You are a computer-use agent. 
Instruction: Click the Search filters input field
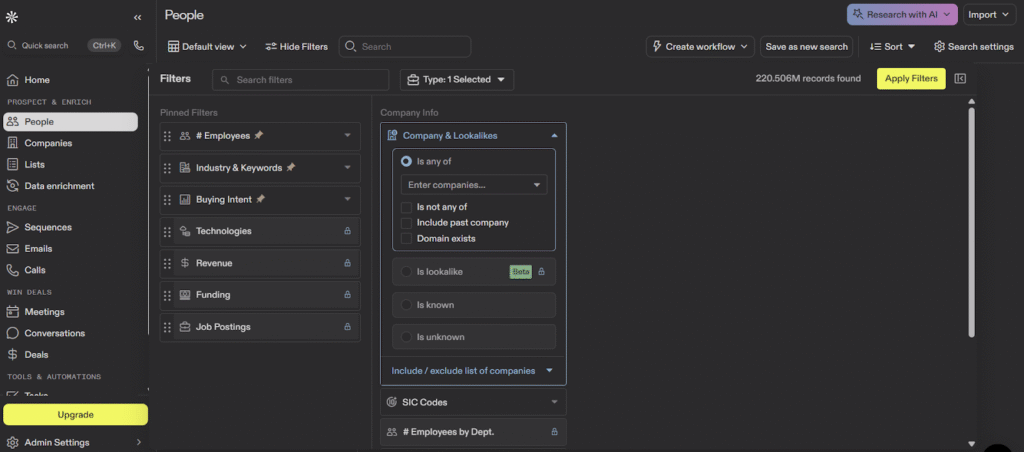(300, 79)
